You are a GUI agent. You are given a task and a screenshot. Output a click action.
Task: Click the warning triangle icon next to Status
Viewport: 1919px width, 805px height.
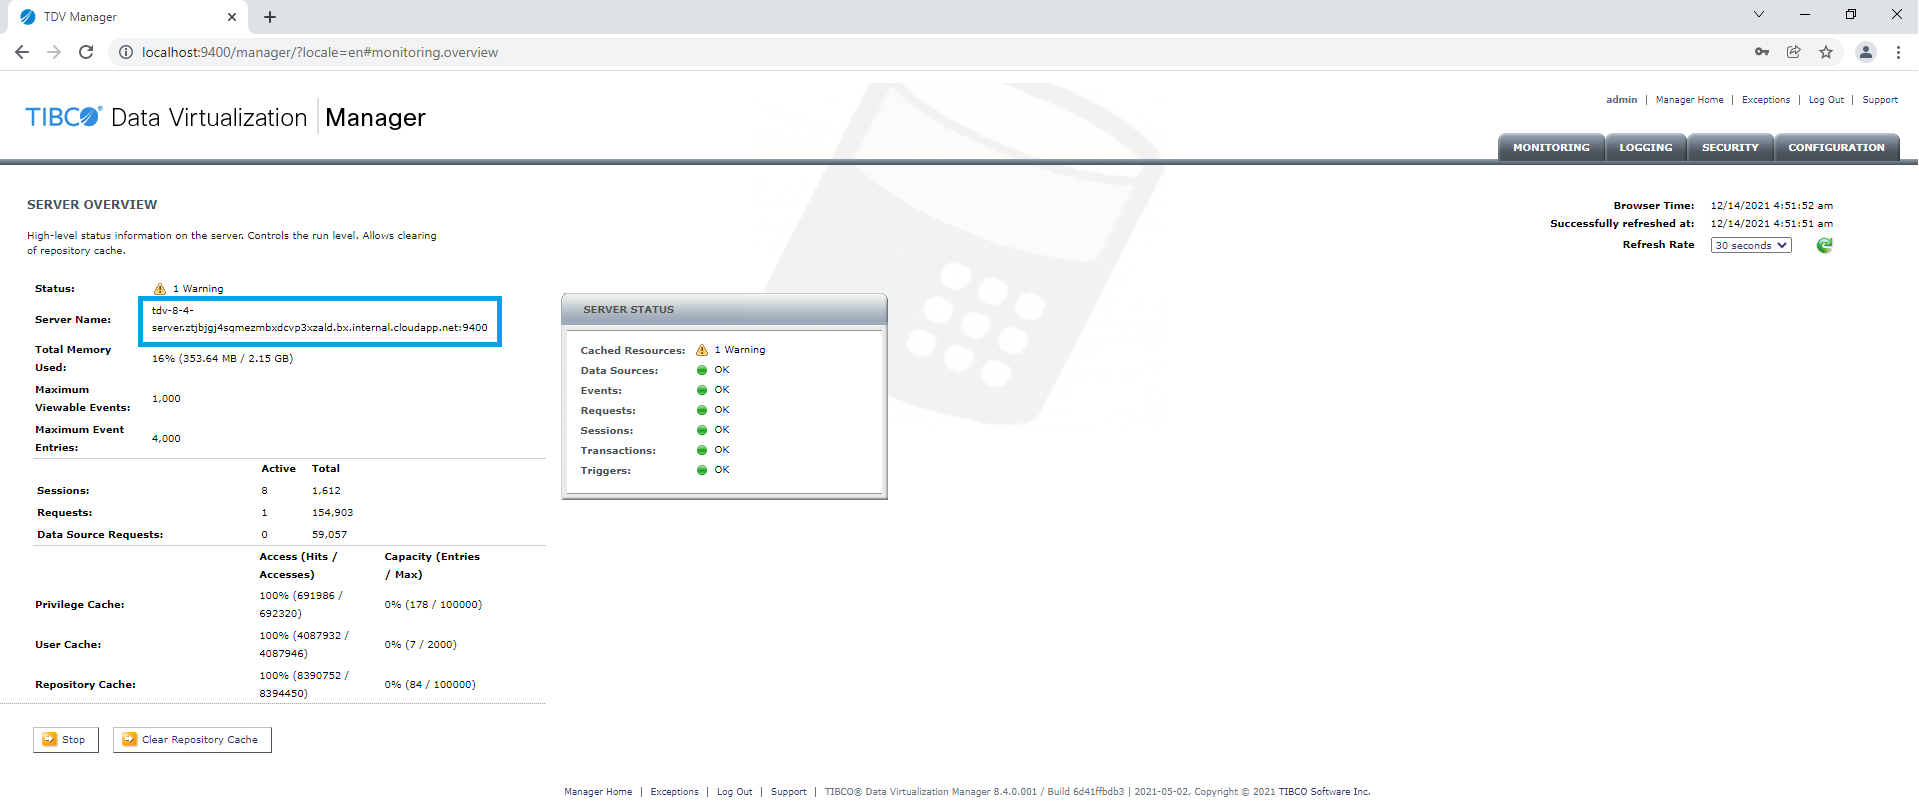click(160, 289)
